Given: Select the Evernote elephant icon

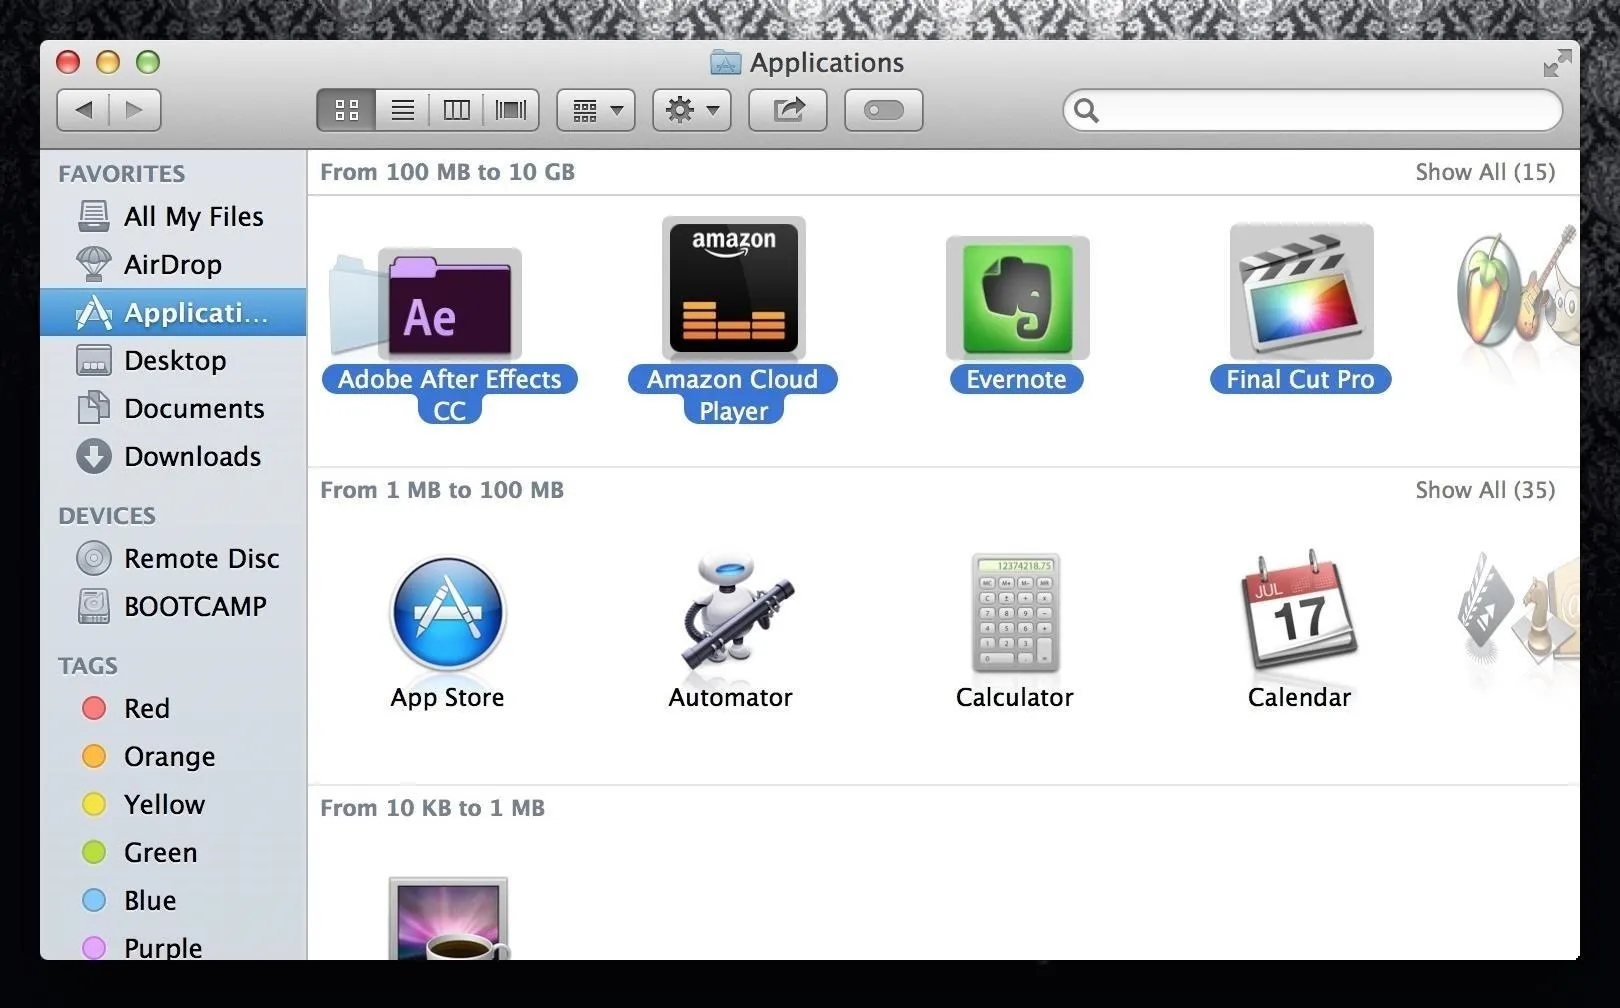Looking at the screenshot, I should pyautogui.click(x=1017, y=298).
